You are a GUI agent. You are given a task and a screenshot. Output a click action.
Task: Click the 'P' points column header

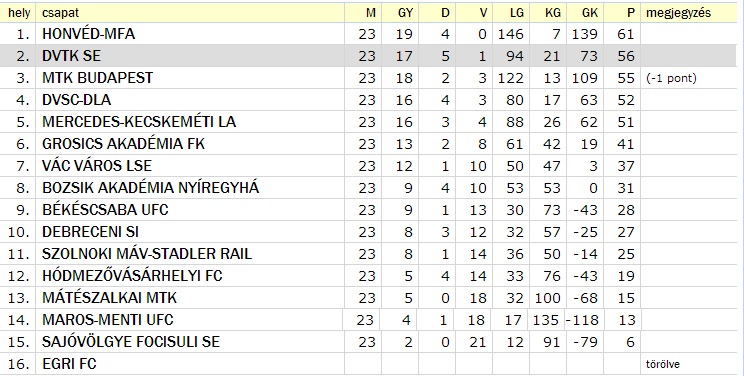(630, 13)
